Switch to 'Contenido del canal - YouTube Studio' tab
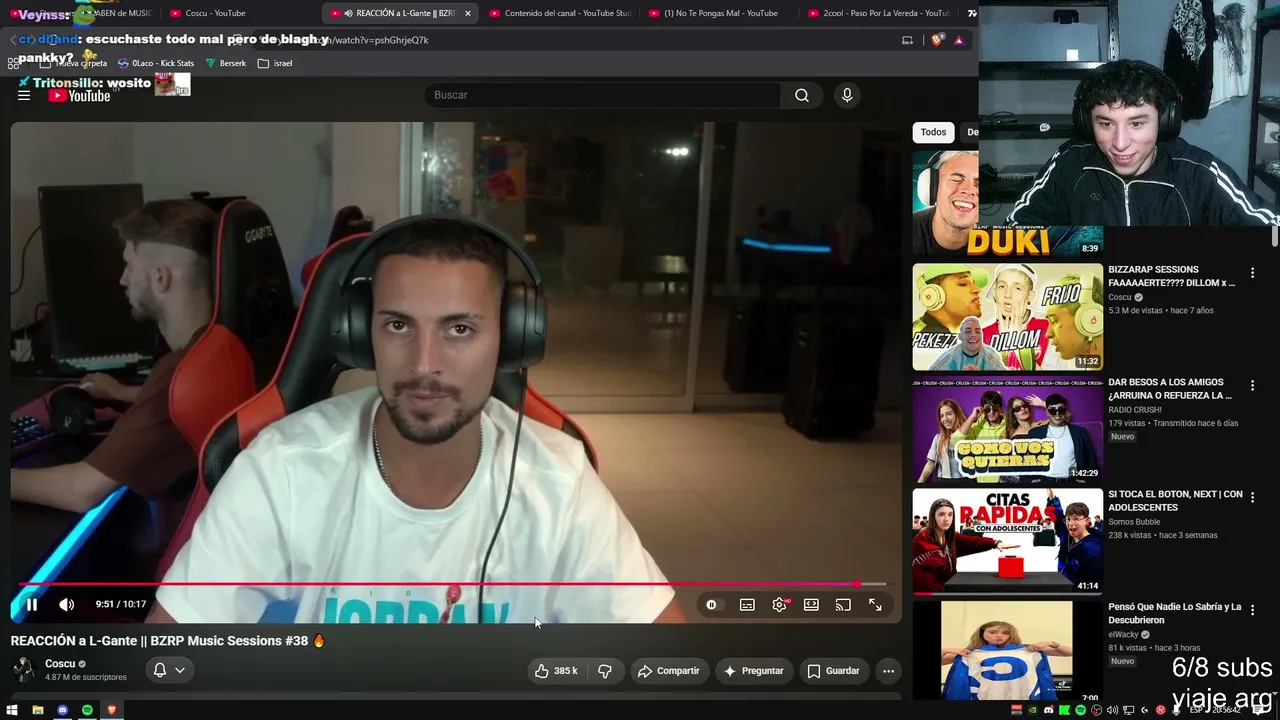1280x720 pixels. pyautogui.click(x=560, y=13)
